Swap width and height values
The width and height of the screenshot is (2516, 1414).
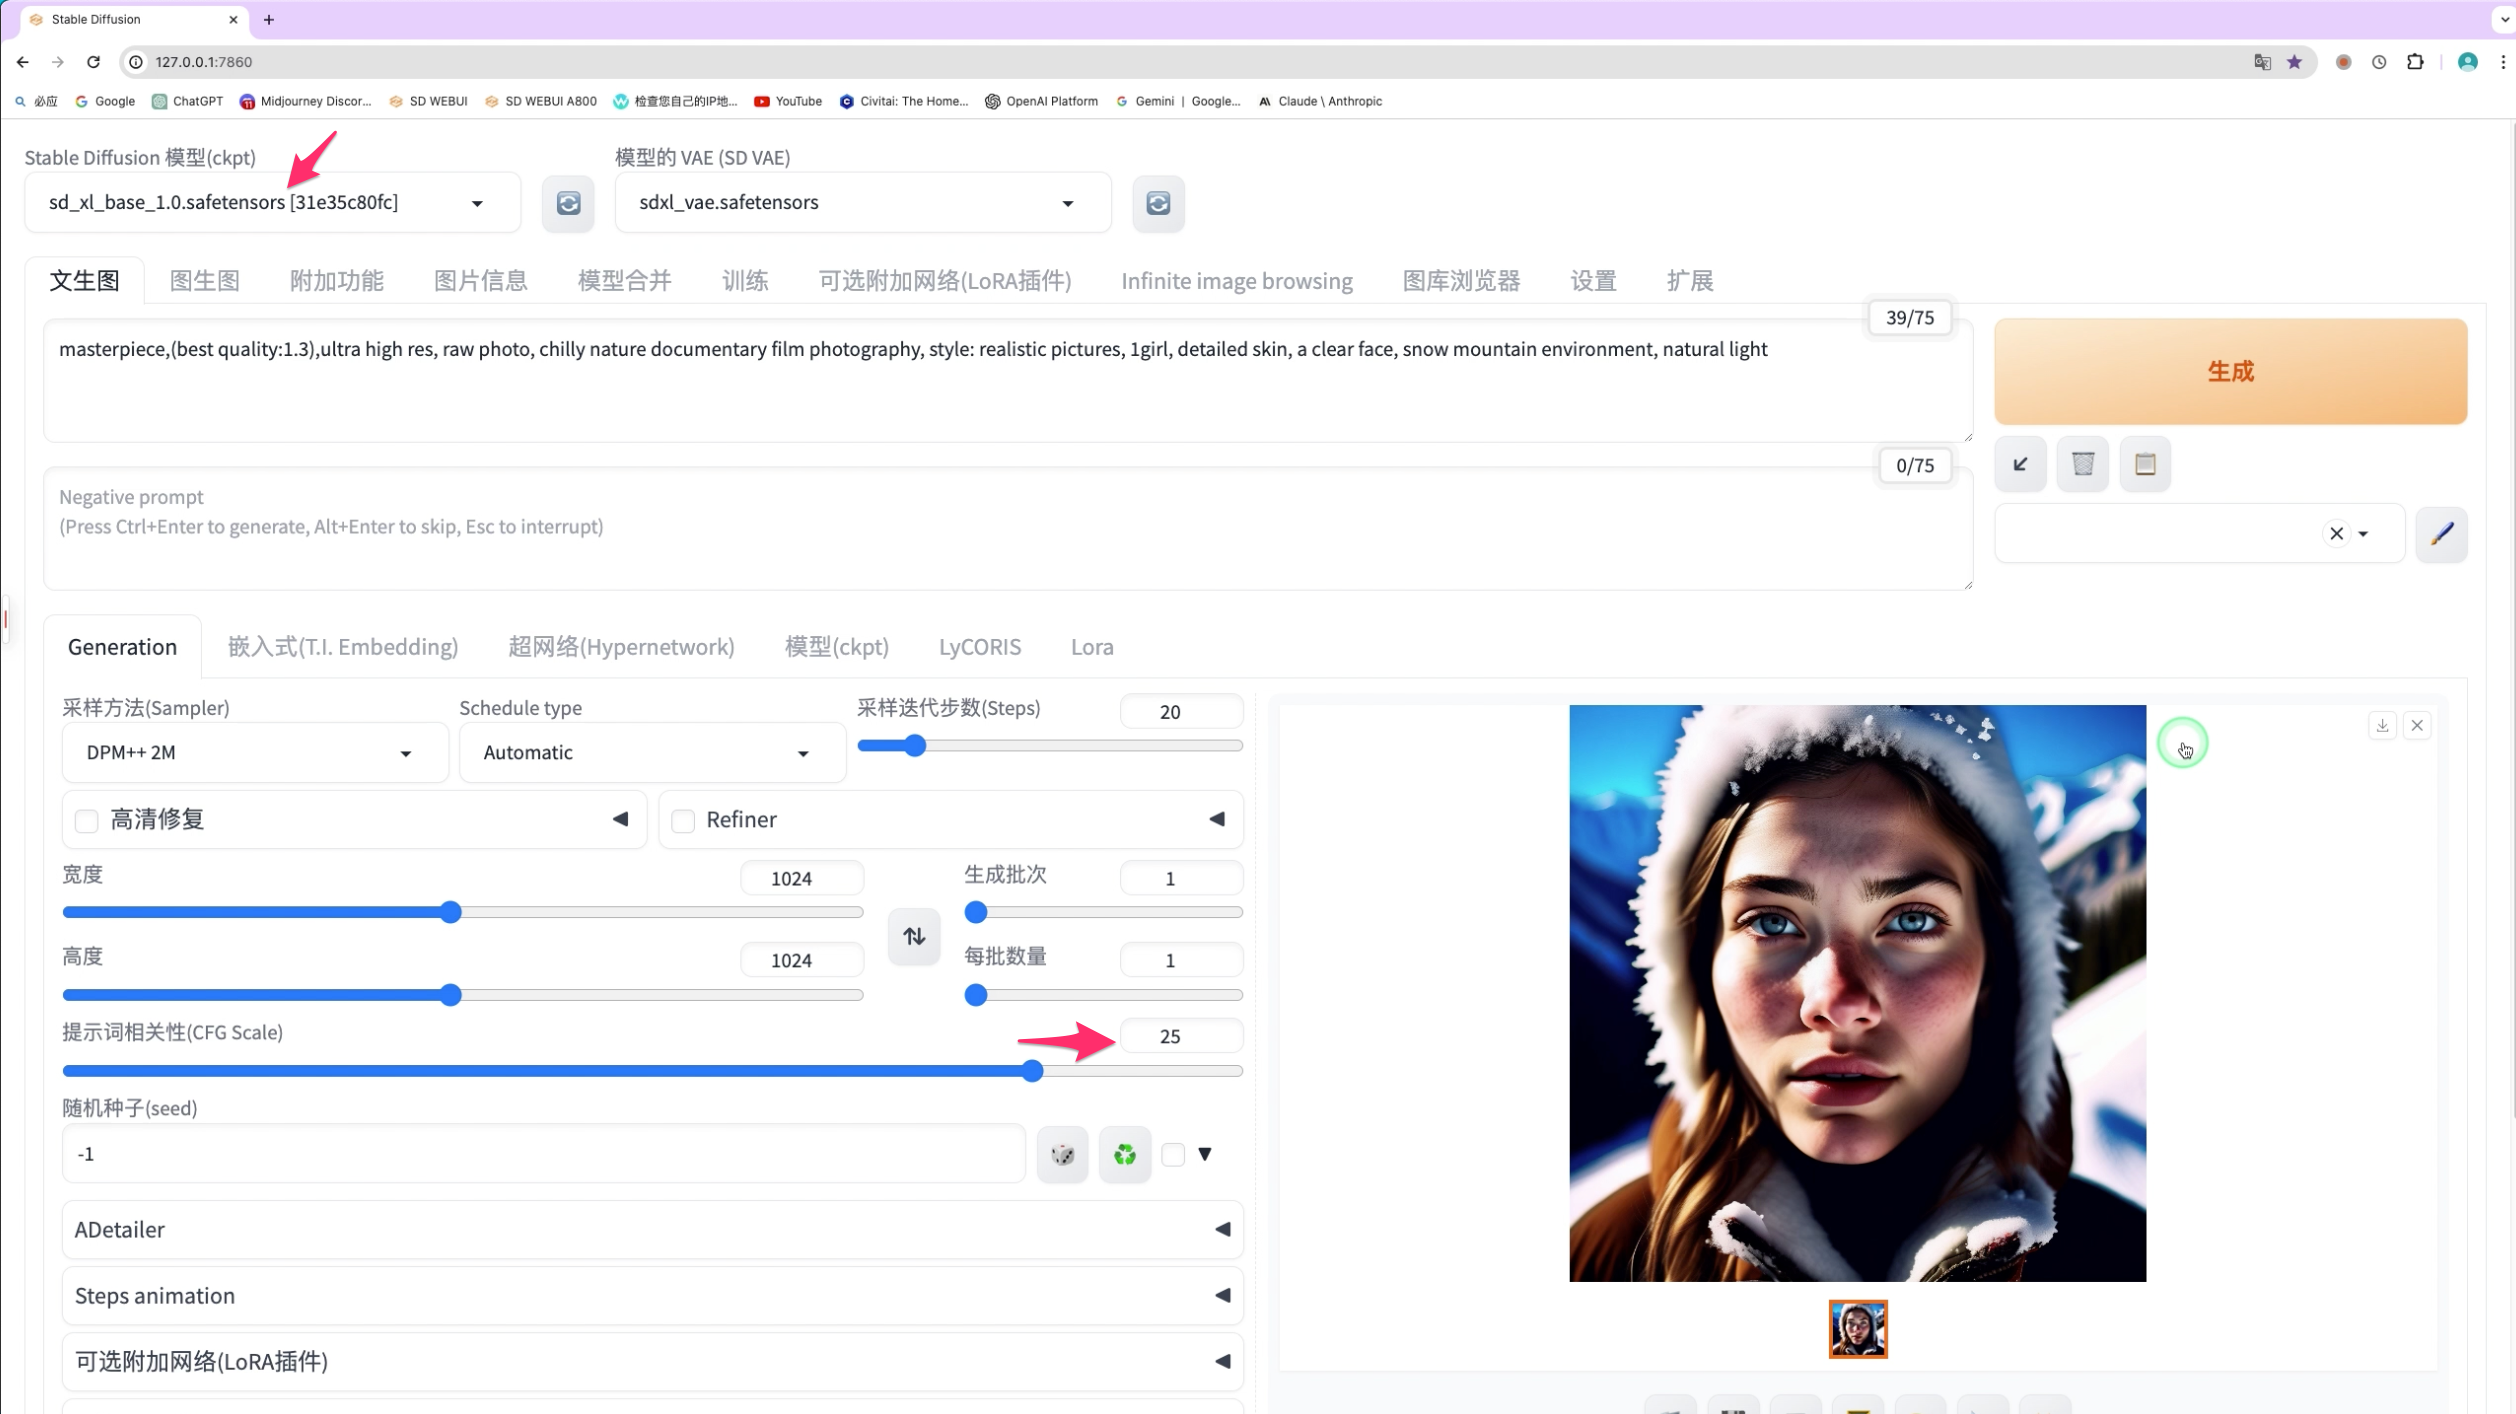tap(914, 937)
